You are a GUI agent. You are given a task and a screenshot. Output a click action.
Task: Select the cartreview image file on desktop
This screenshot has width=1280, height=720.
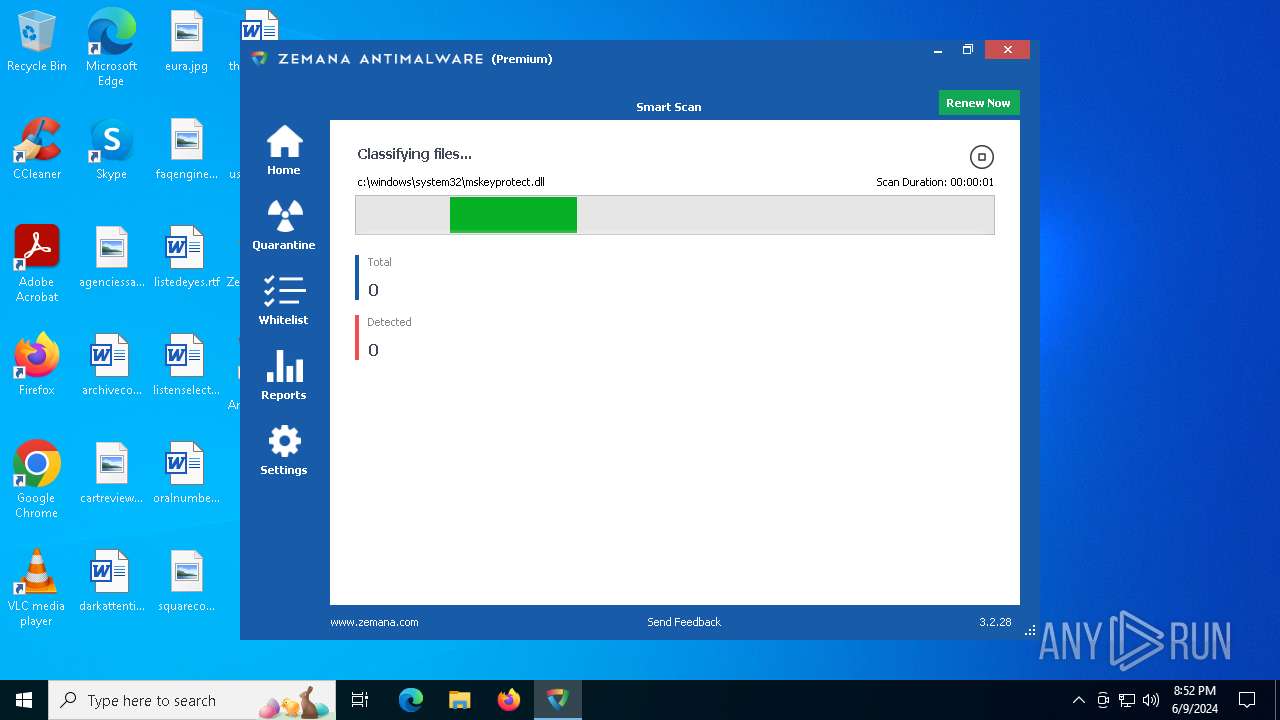pyautogui.click(x=111, y=474)
